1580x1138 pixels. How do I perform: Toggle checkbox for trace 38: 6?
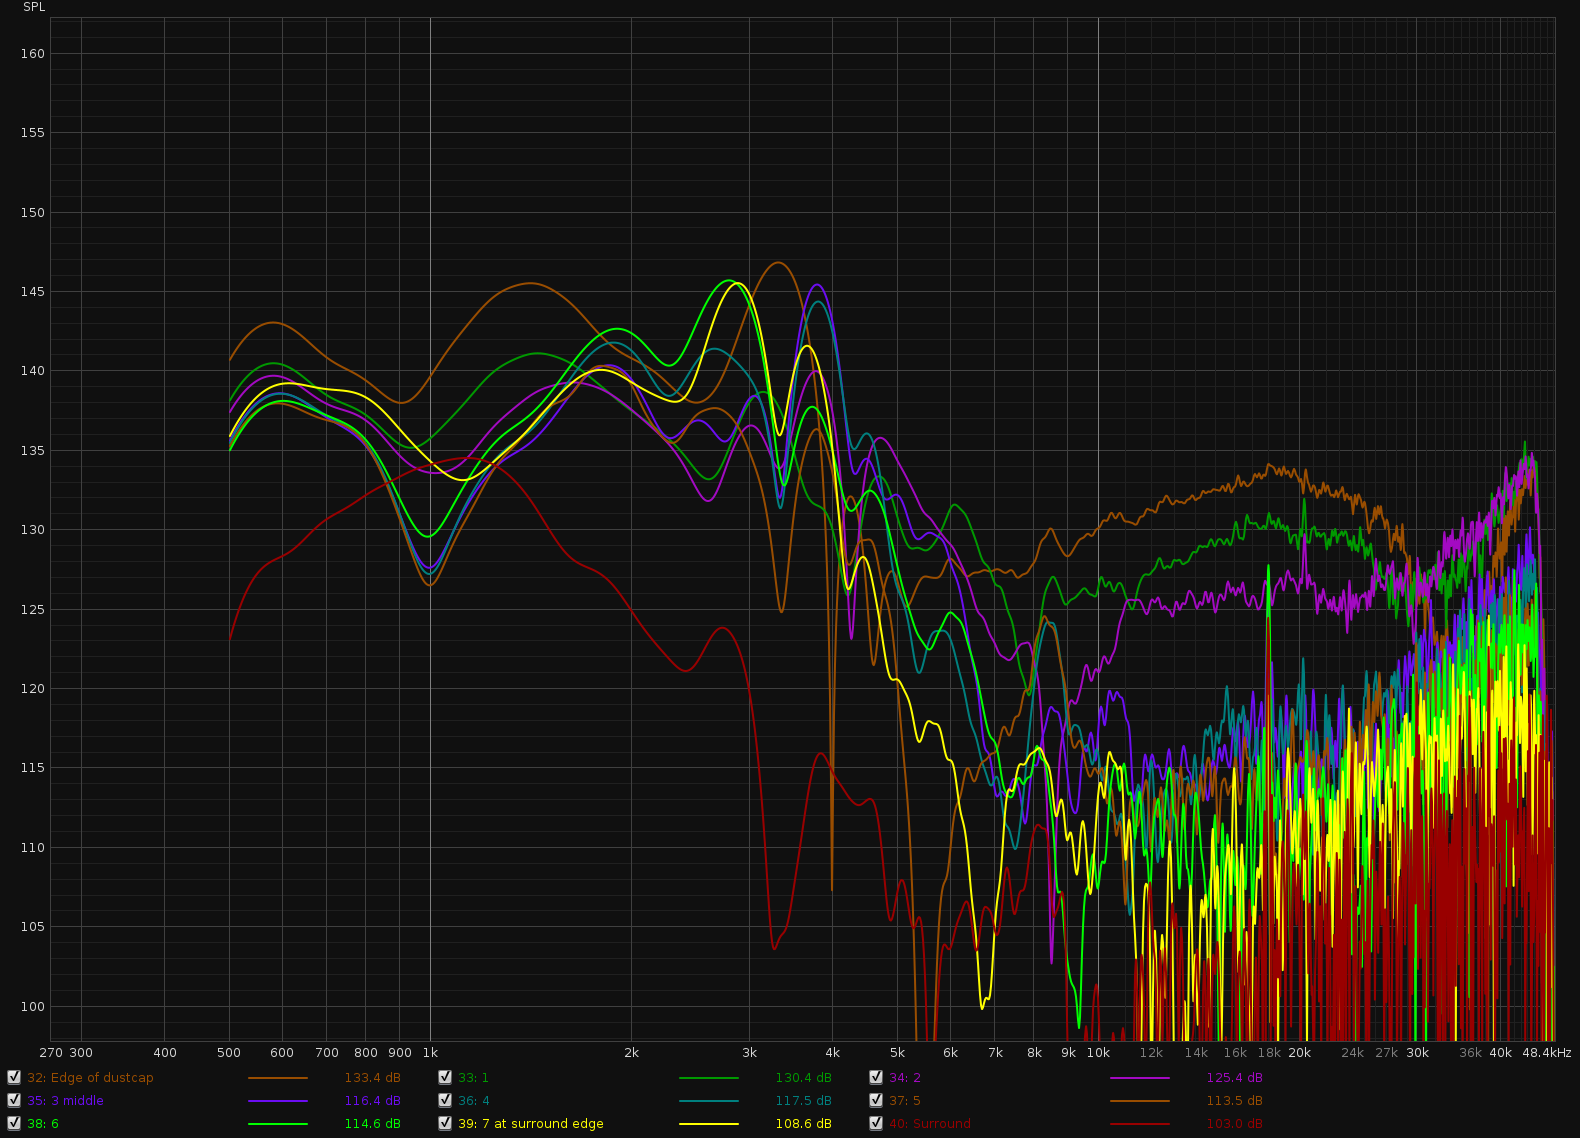tap(14, 1123)
